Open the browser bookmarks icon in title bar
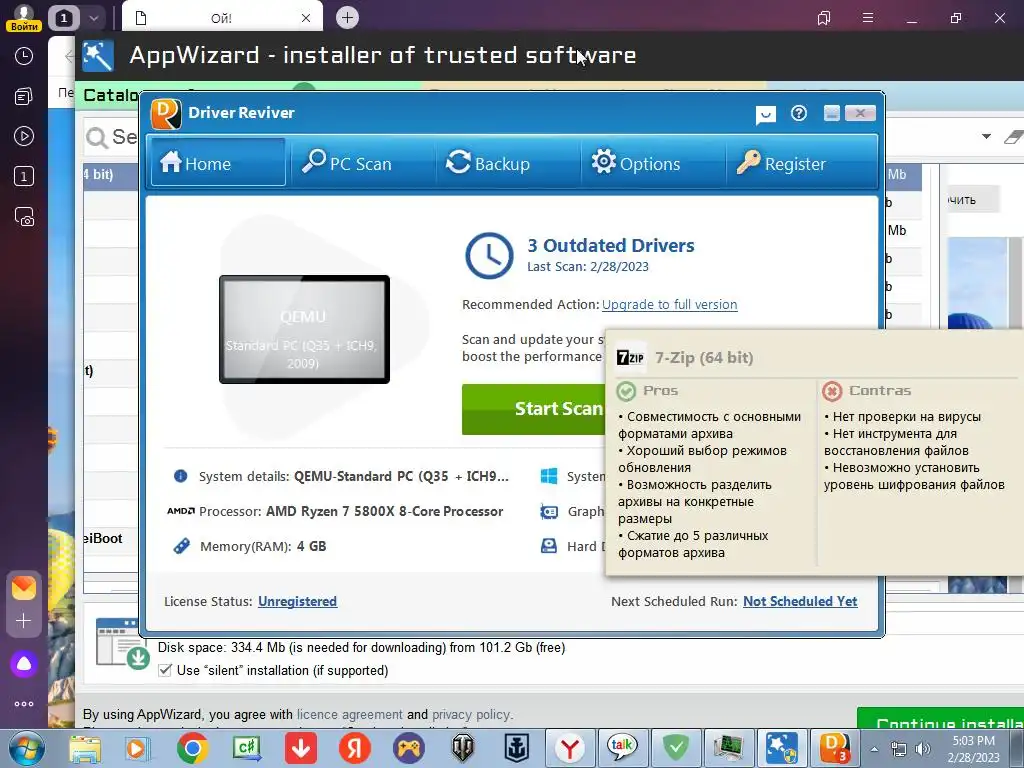The image size is (1024, 768). pyautogui.click(x=824, y=18)
